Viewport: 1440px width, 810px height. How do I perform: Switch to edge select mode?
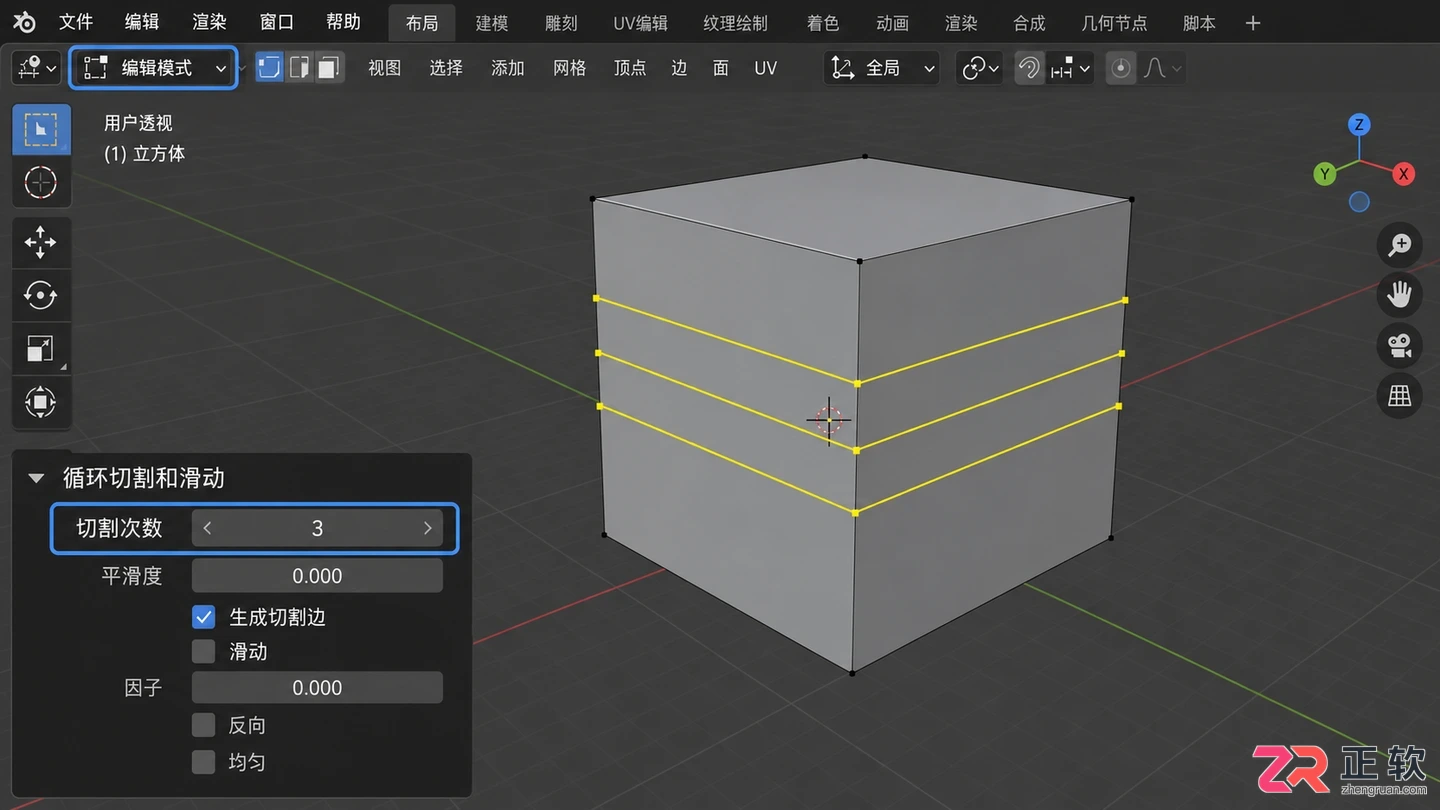299,68
